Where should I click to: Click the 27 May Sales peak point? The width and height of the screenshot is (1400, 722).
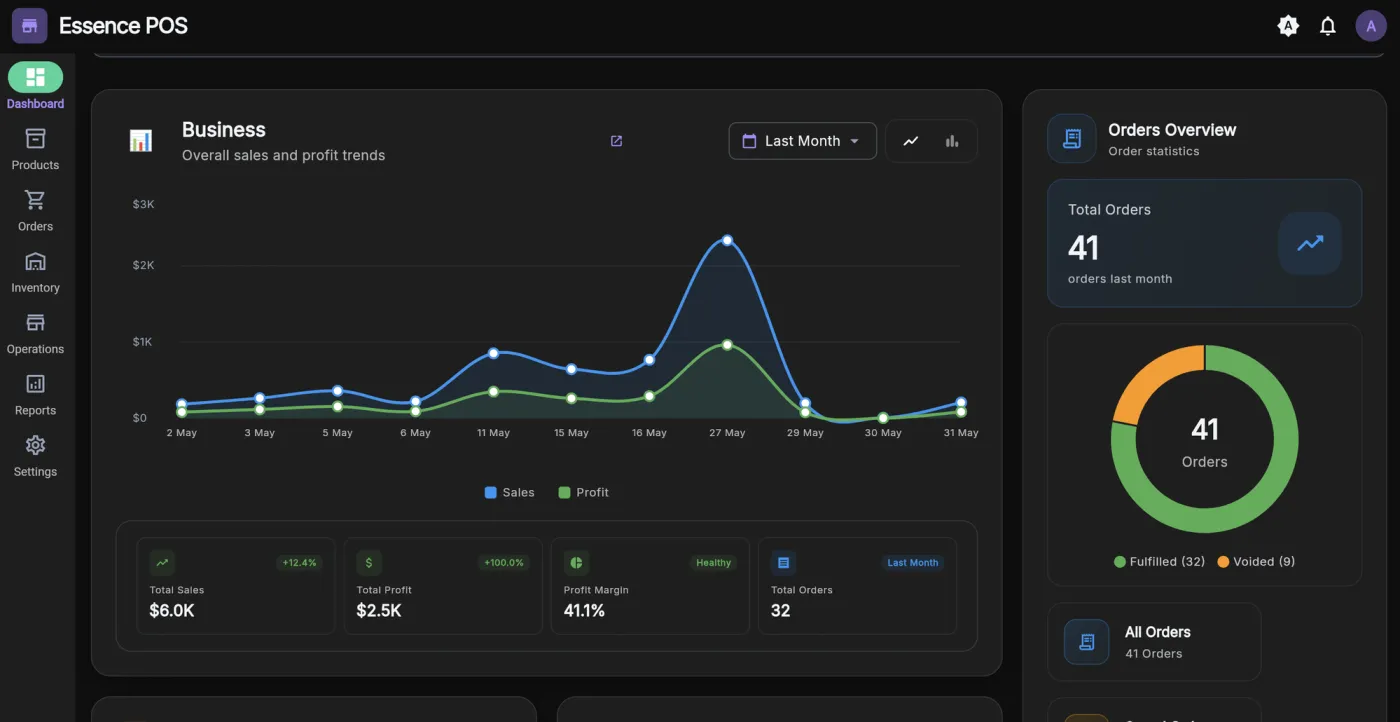click(x=727, y=240)
